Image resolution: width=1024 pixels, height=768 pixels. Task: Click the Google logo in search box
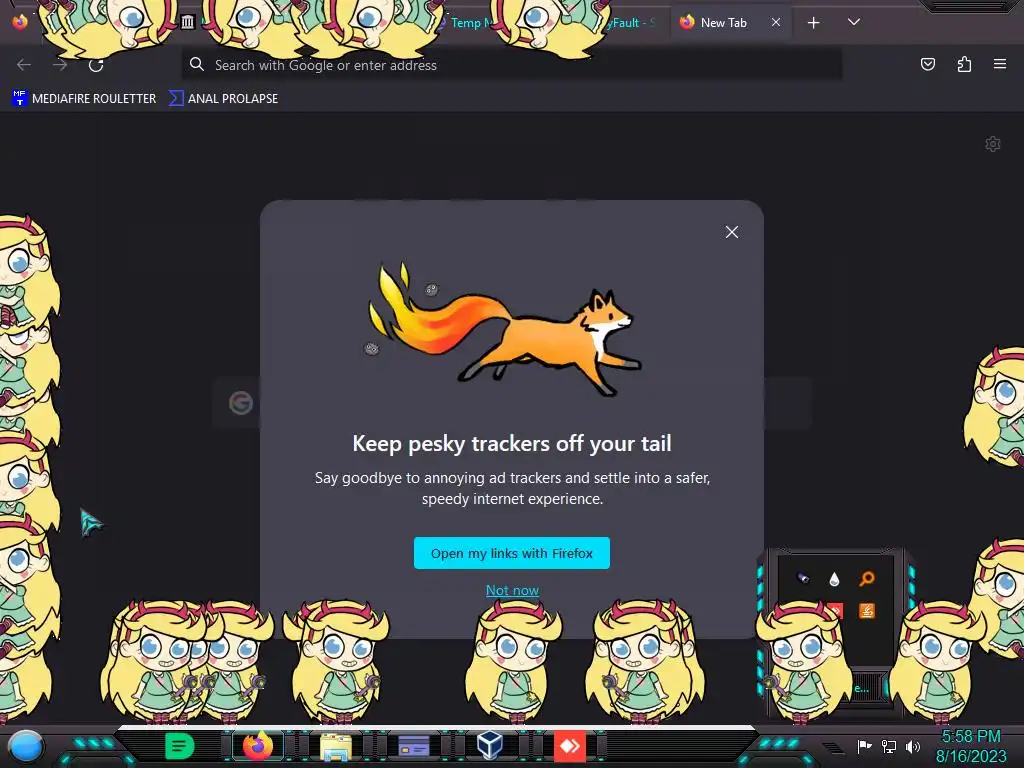coord(241,403)
